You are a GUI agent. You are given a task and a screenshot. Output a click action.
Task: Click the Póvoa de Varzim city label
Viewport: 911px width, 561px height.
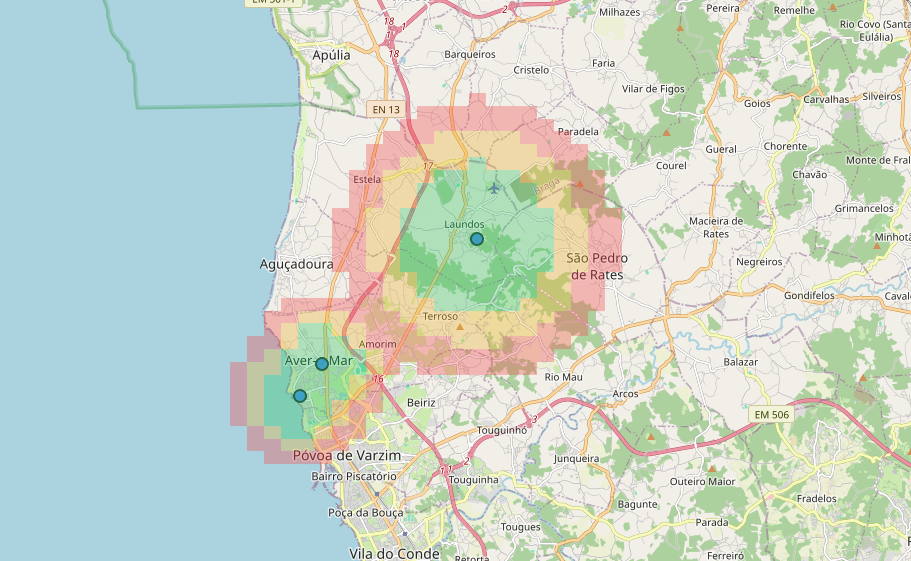click(x=346, y=455)
